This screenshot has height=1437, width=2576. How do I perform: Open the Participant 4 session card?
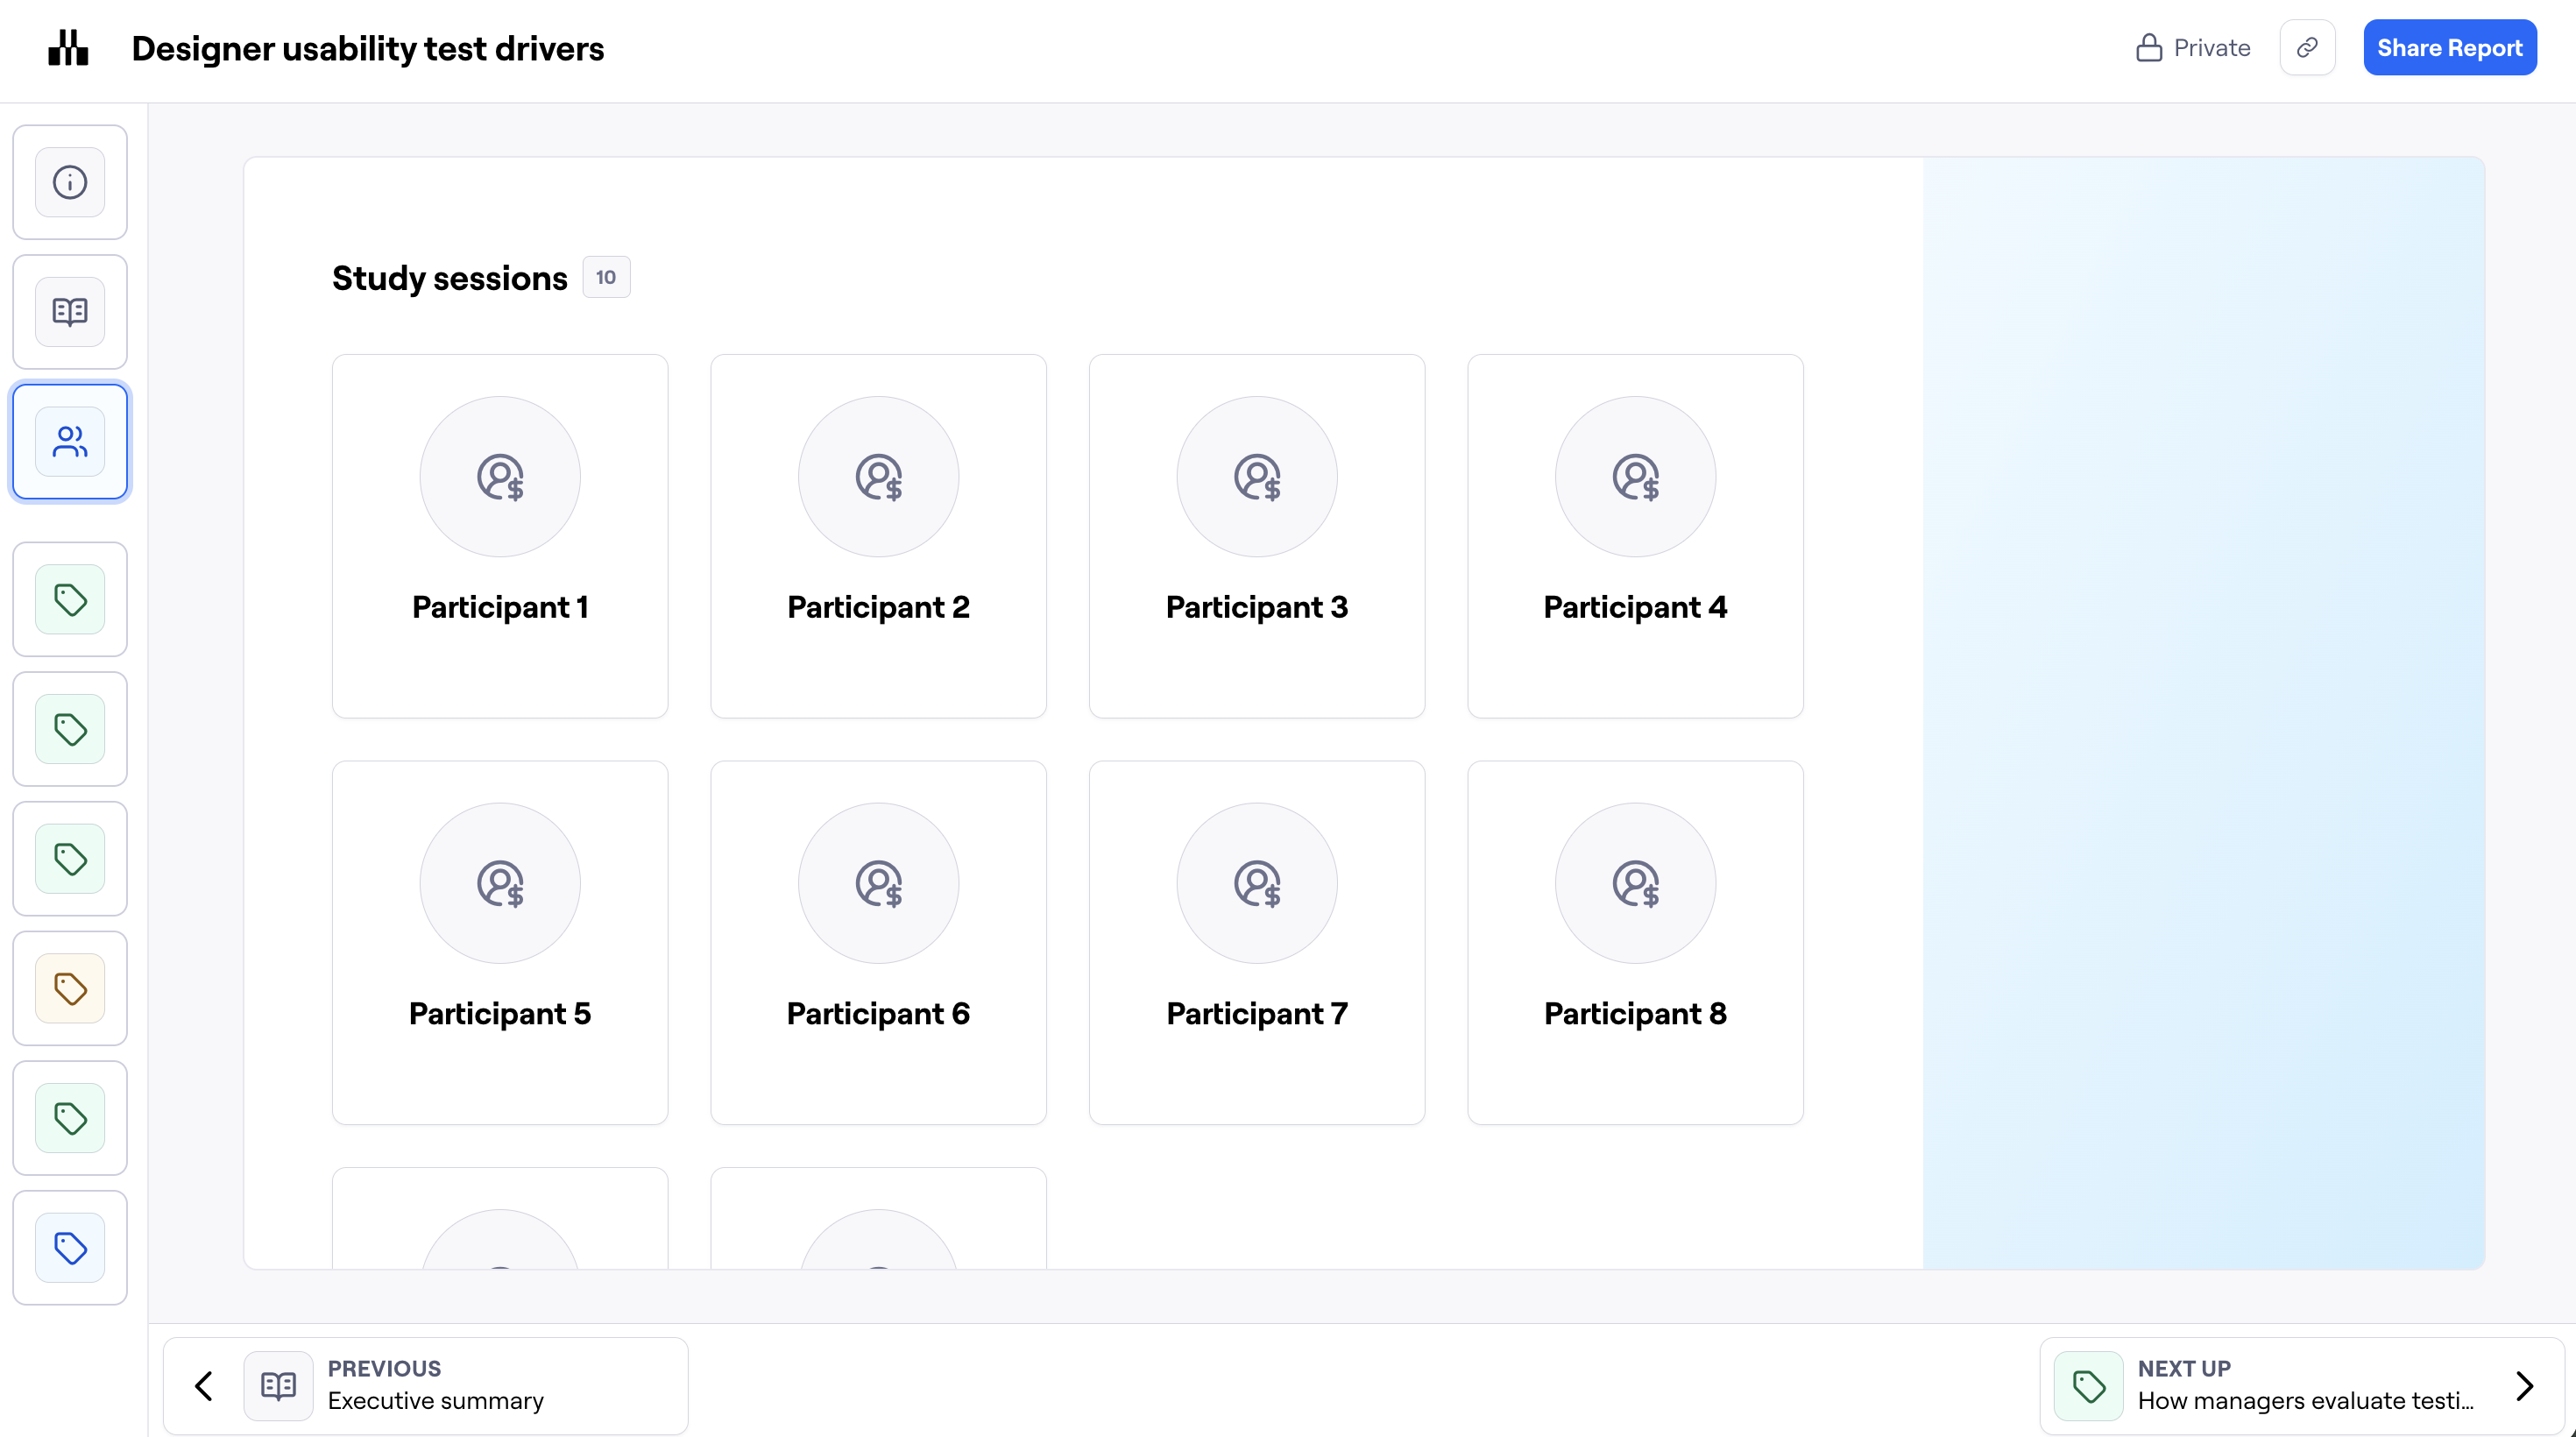tap(1635, 536)
